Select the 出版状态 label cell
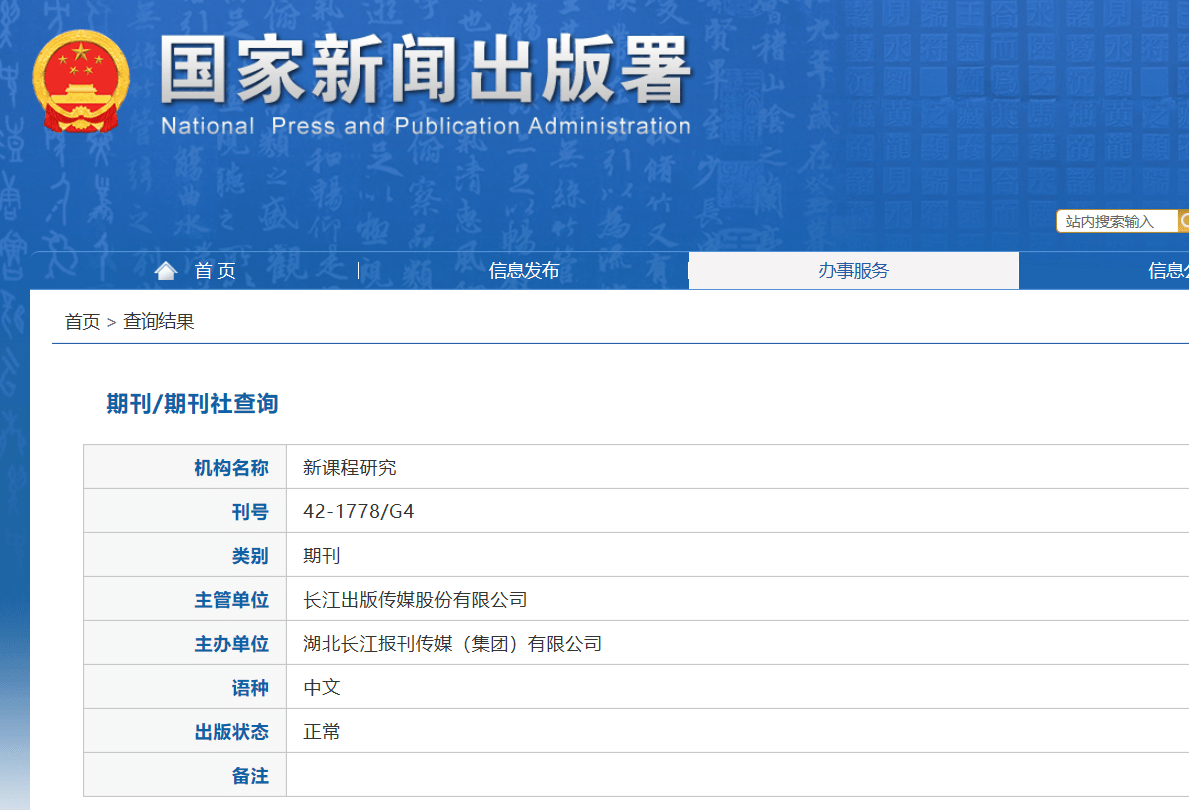Viewport: 1189px width, 810px height. 185,731
